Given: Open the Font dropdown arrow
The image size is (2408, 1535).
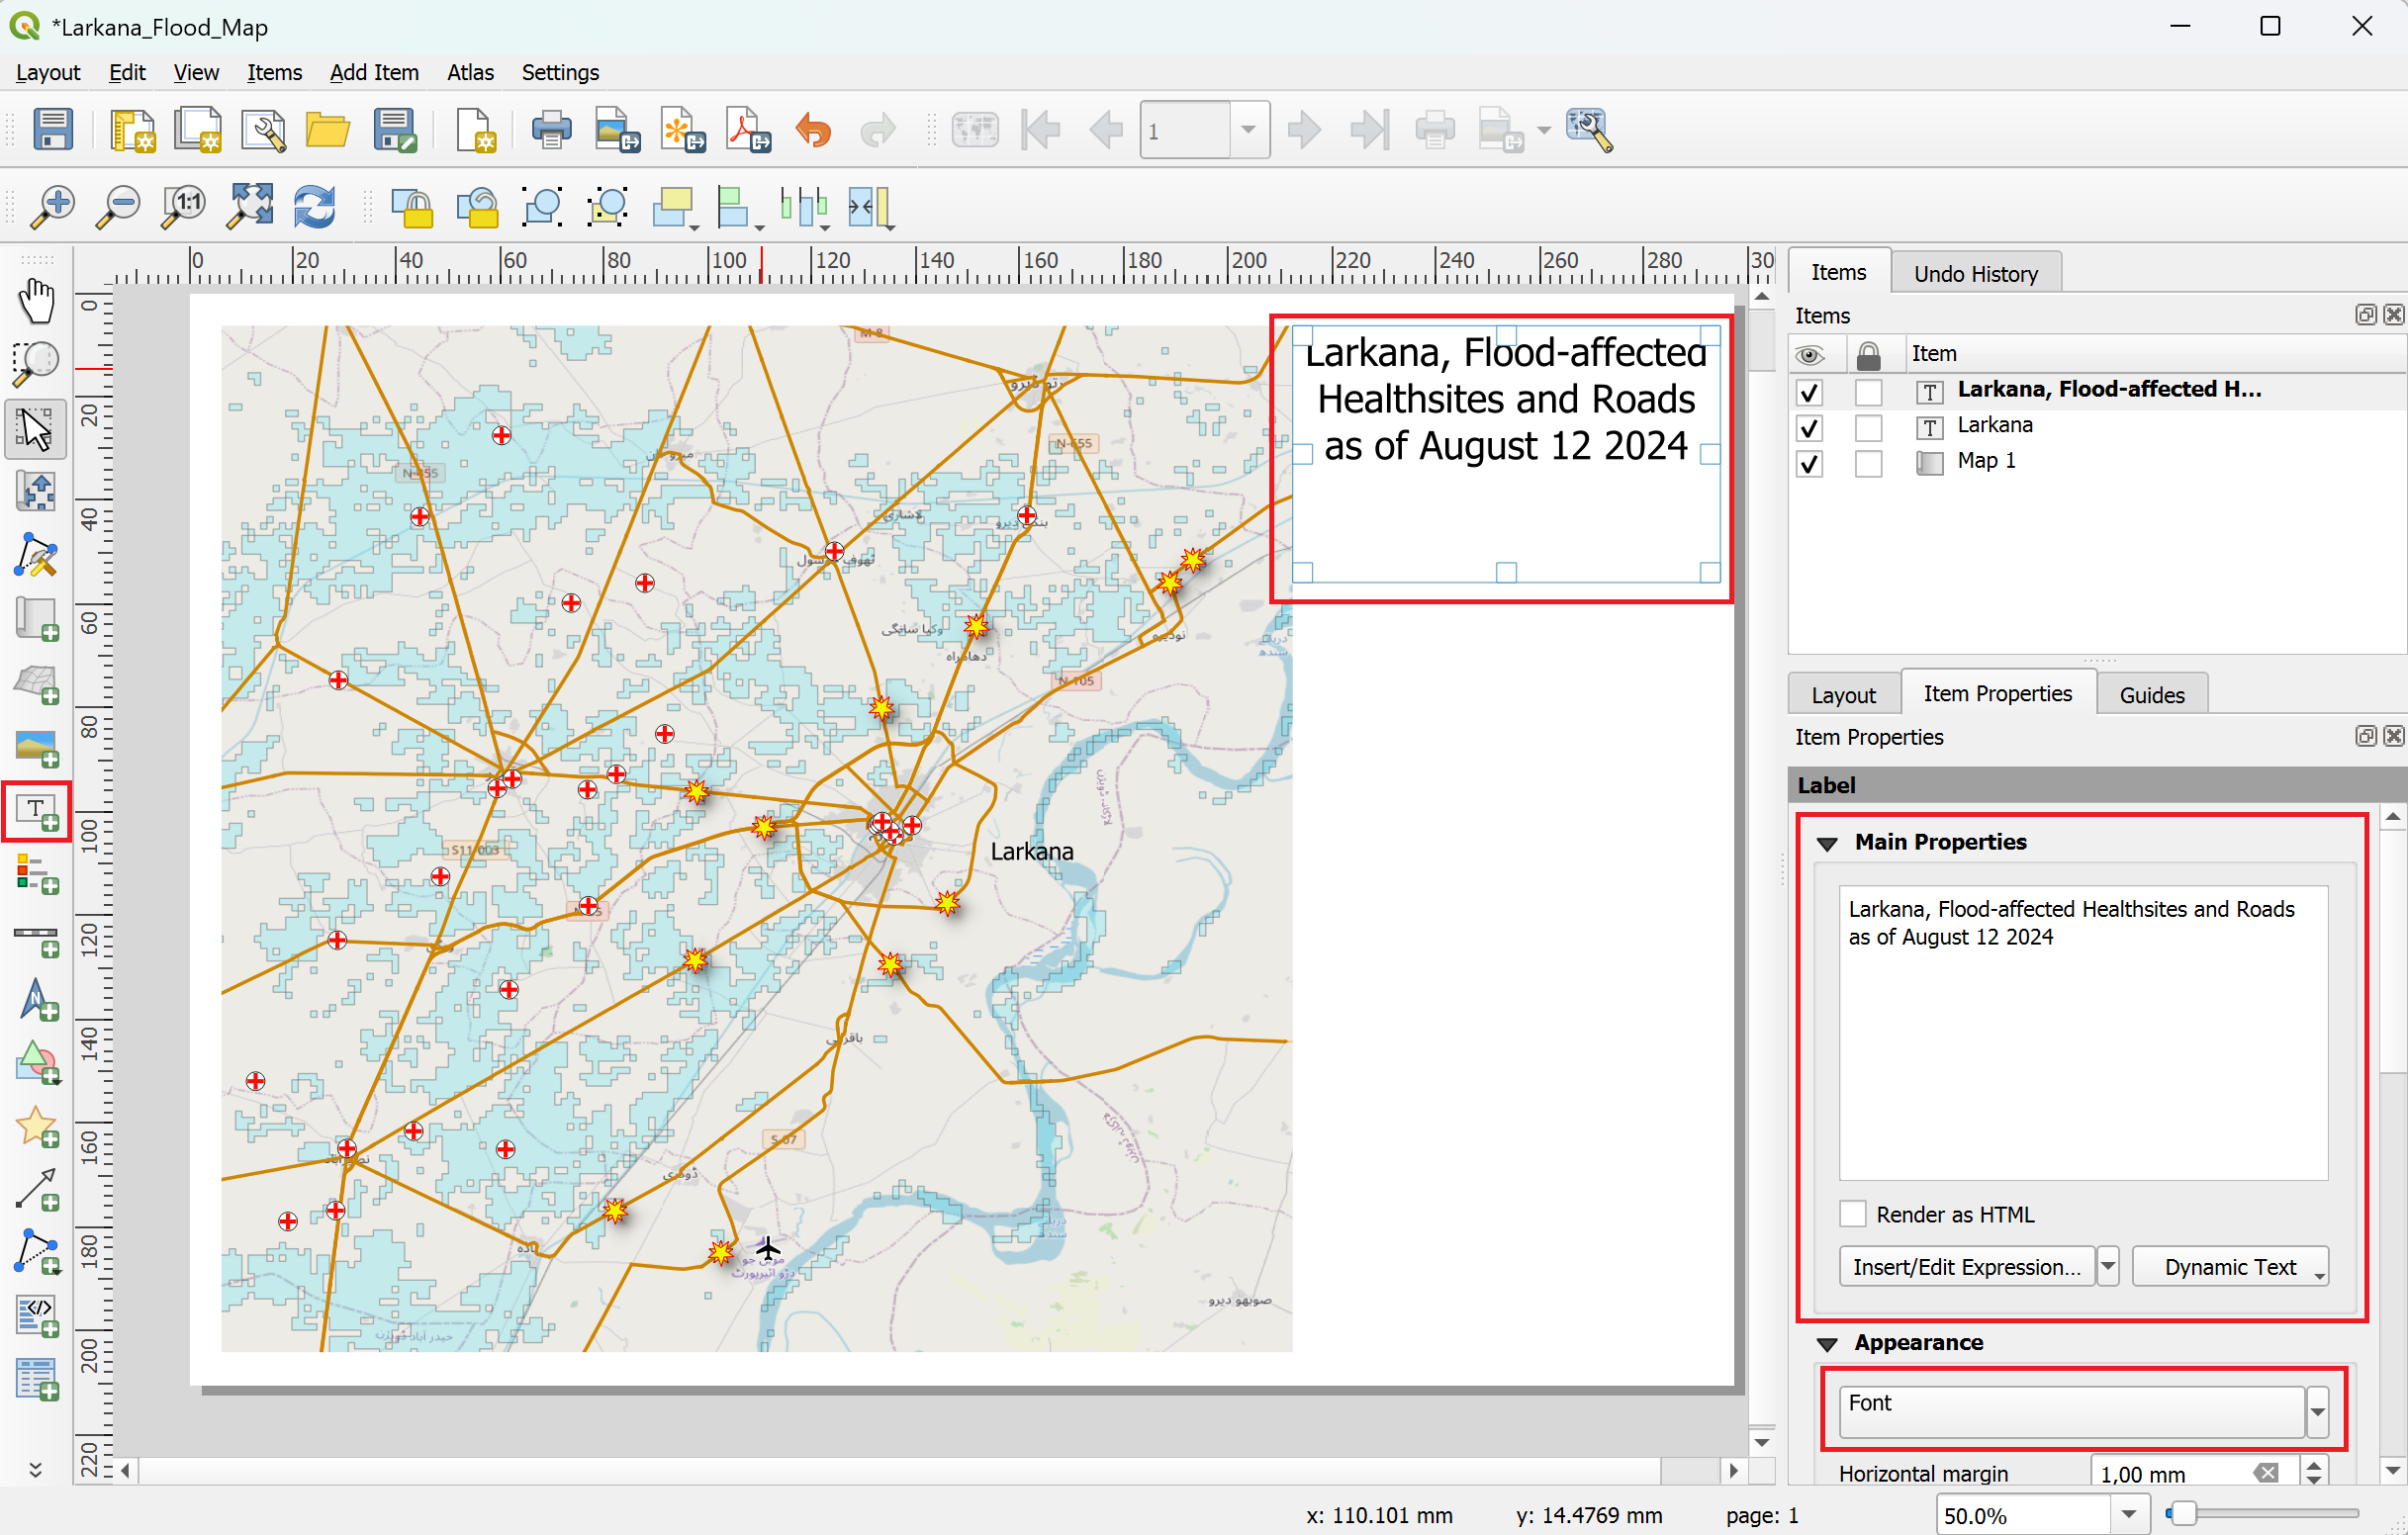Looking at the screenshot, I should pyautogui.click(x=2317, y=1411).
